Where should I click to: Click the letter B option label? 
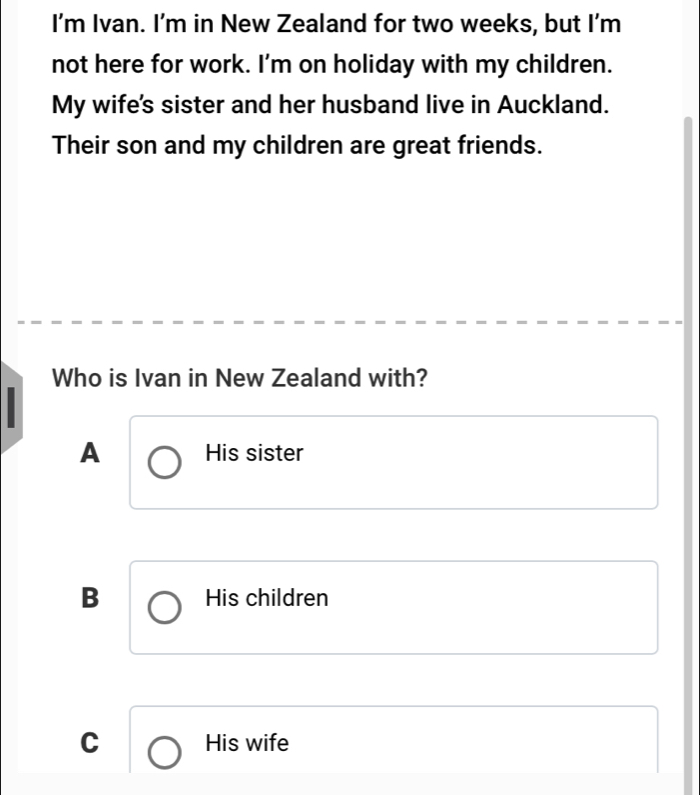tap(91, 599)
